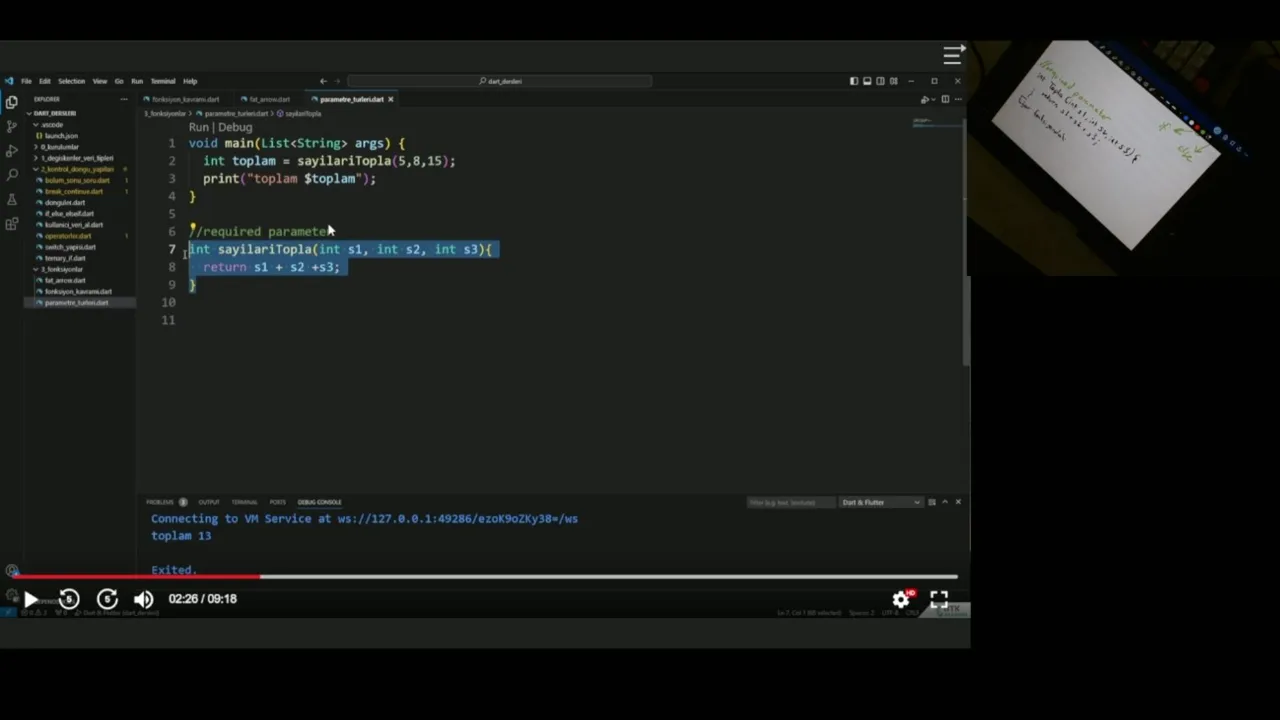Click the Run CodeLens link
The height and width of the screenshot is (720, 1280).
tap(199, 128)
